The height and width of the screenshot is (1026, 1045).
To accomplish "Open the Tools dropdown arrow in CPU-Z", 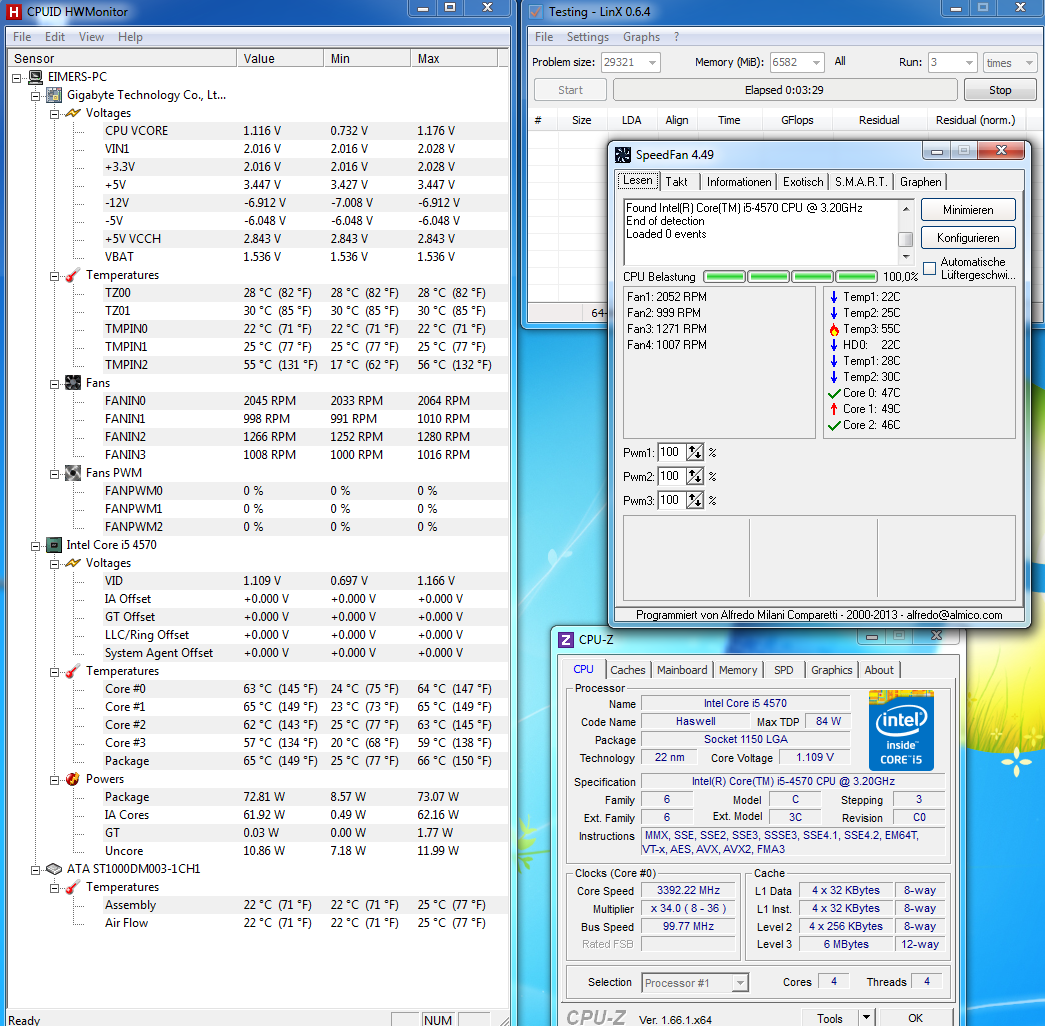I will click(866, 1018).
